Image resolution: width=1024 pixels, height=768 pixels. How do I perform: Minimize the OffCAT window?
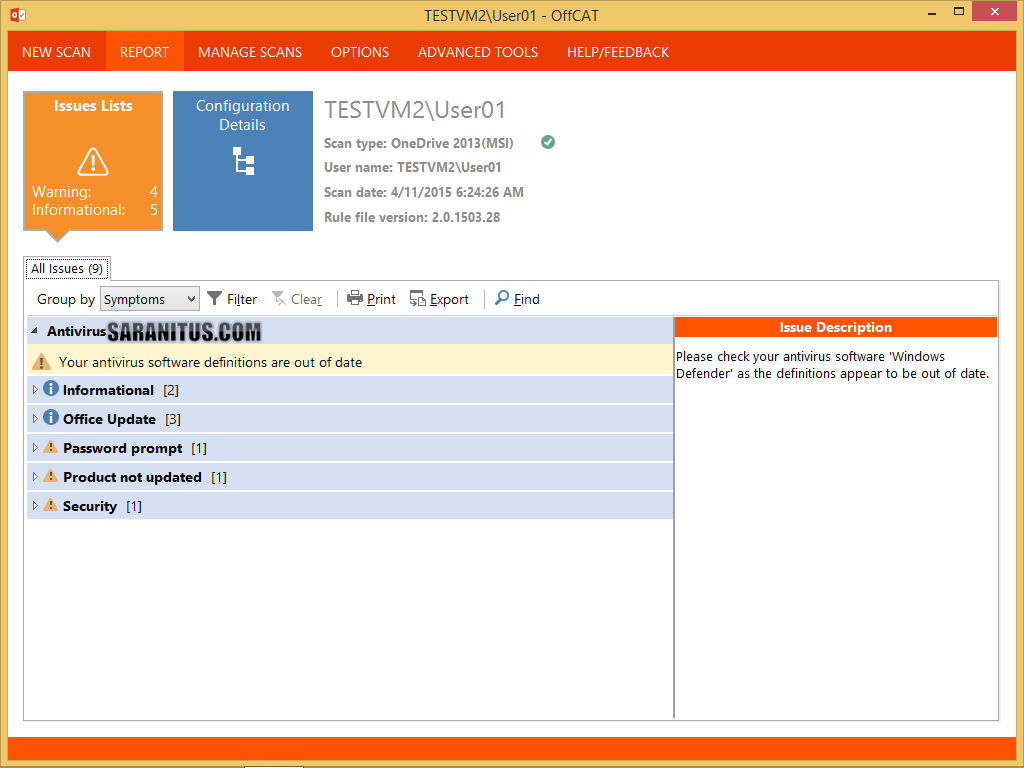(x=932, y=12)
